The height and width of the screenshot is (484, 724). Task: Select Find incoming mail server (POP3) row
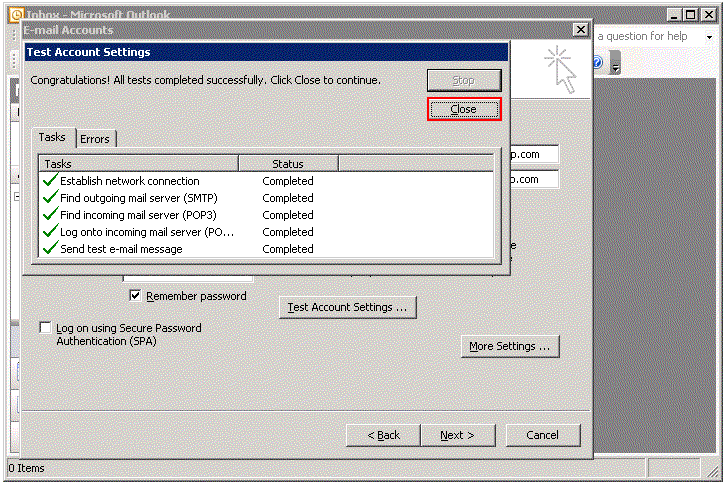pyautogui.click(x=266, y=215)
